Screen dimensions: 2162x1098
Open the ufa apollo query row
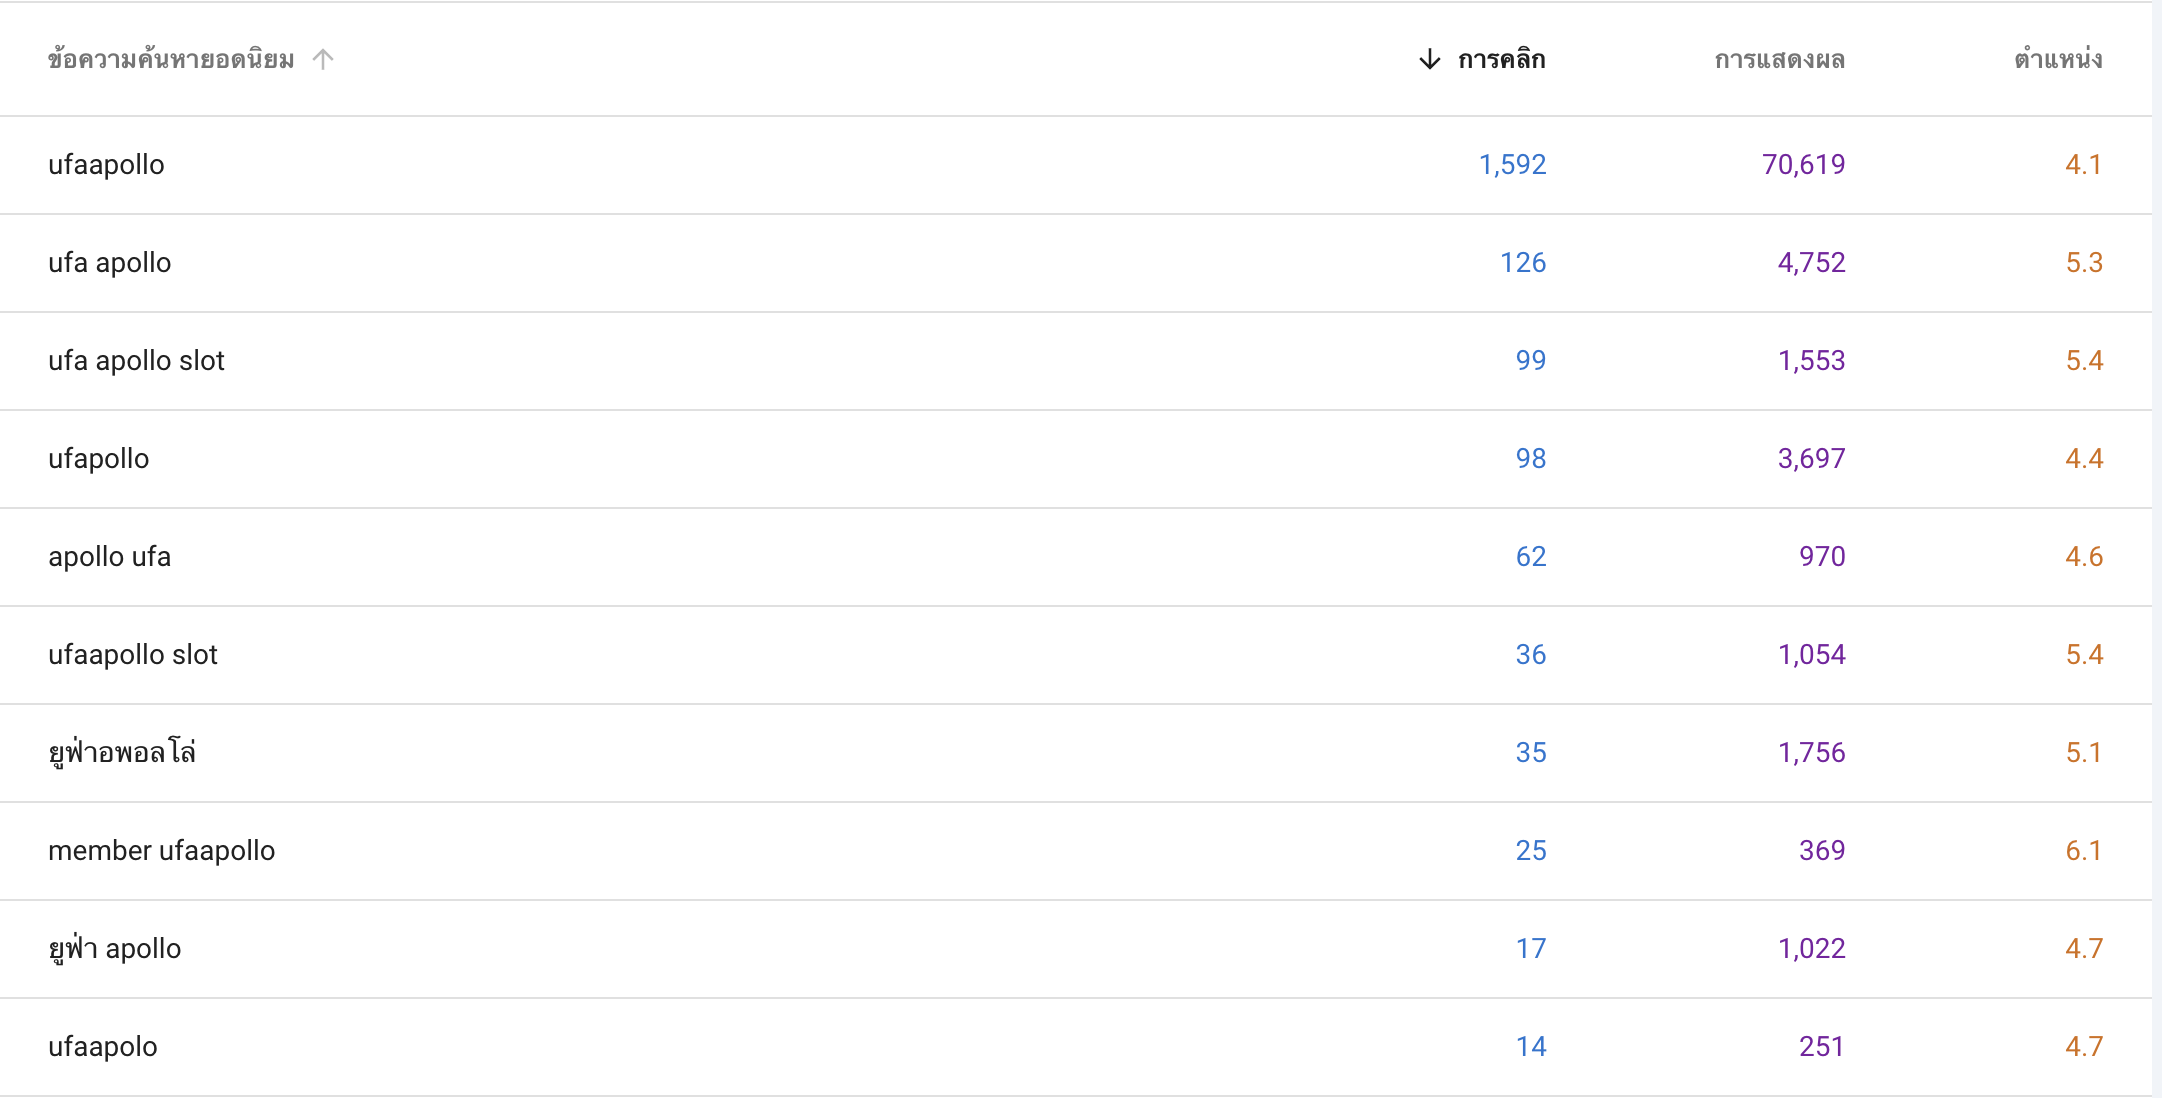click(1076, 263)
